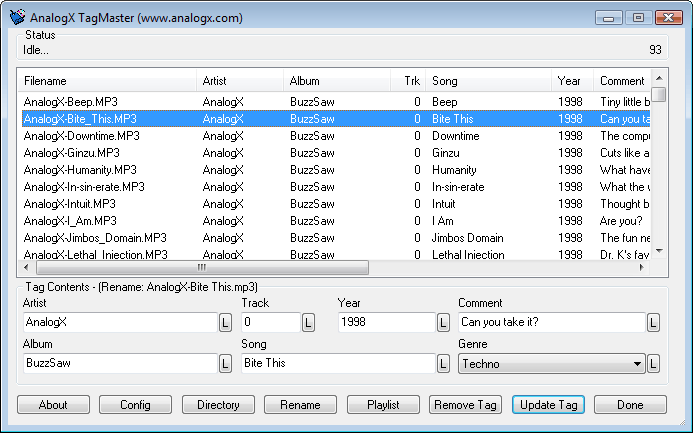Select the AnalogX-Lethal_Injection.MP3 row
The width and height of the screenshot is (693, 433).
point(336,254)
